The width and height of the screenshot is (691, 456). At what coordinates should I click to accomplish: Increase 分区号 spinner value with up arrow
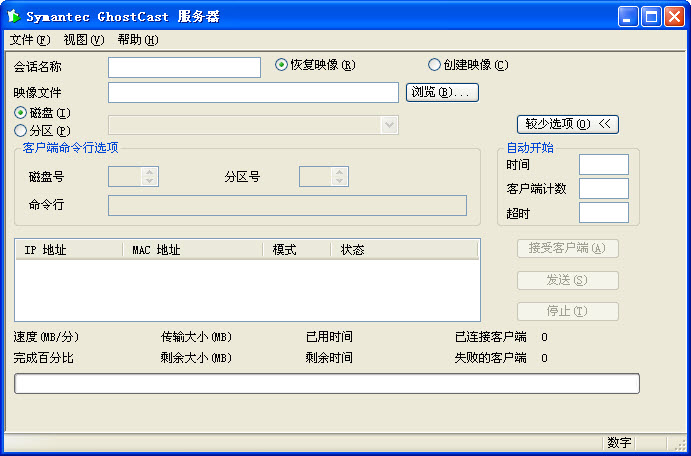(x=339, y=172)
